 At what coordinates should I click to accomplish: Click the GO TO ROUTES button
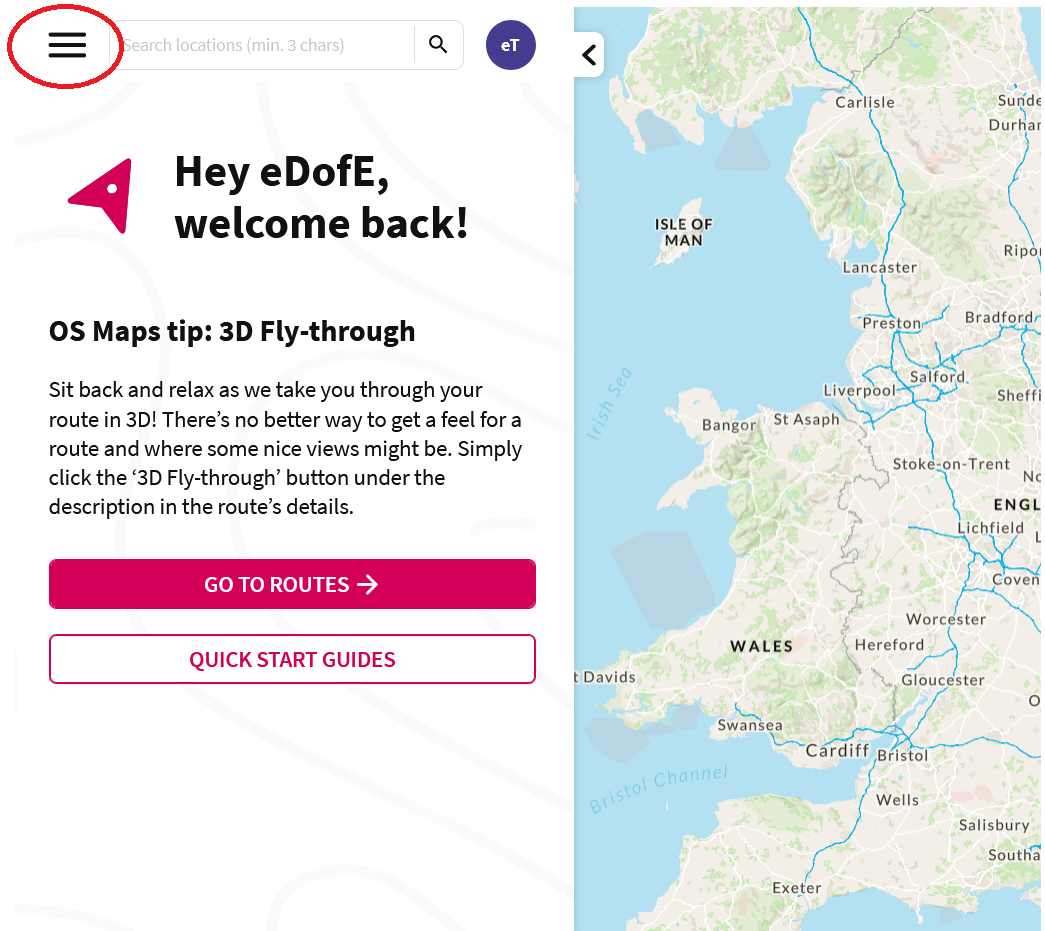pyautogui.click(x=292, y=583)
